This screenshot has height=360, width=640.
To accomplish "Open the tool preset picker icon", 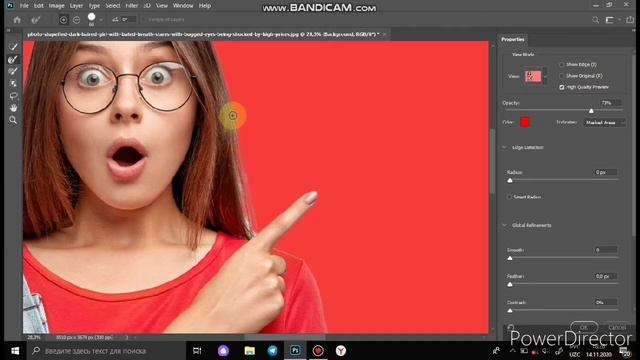I will (36, 19).
